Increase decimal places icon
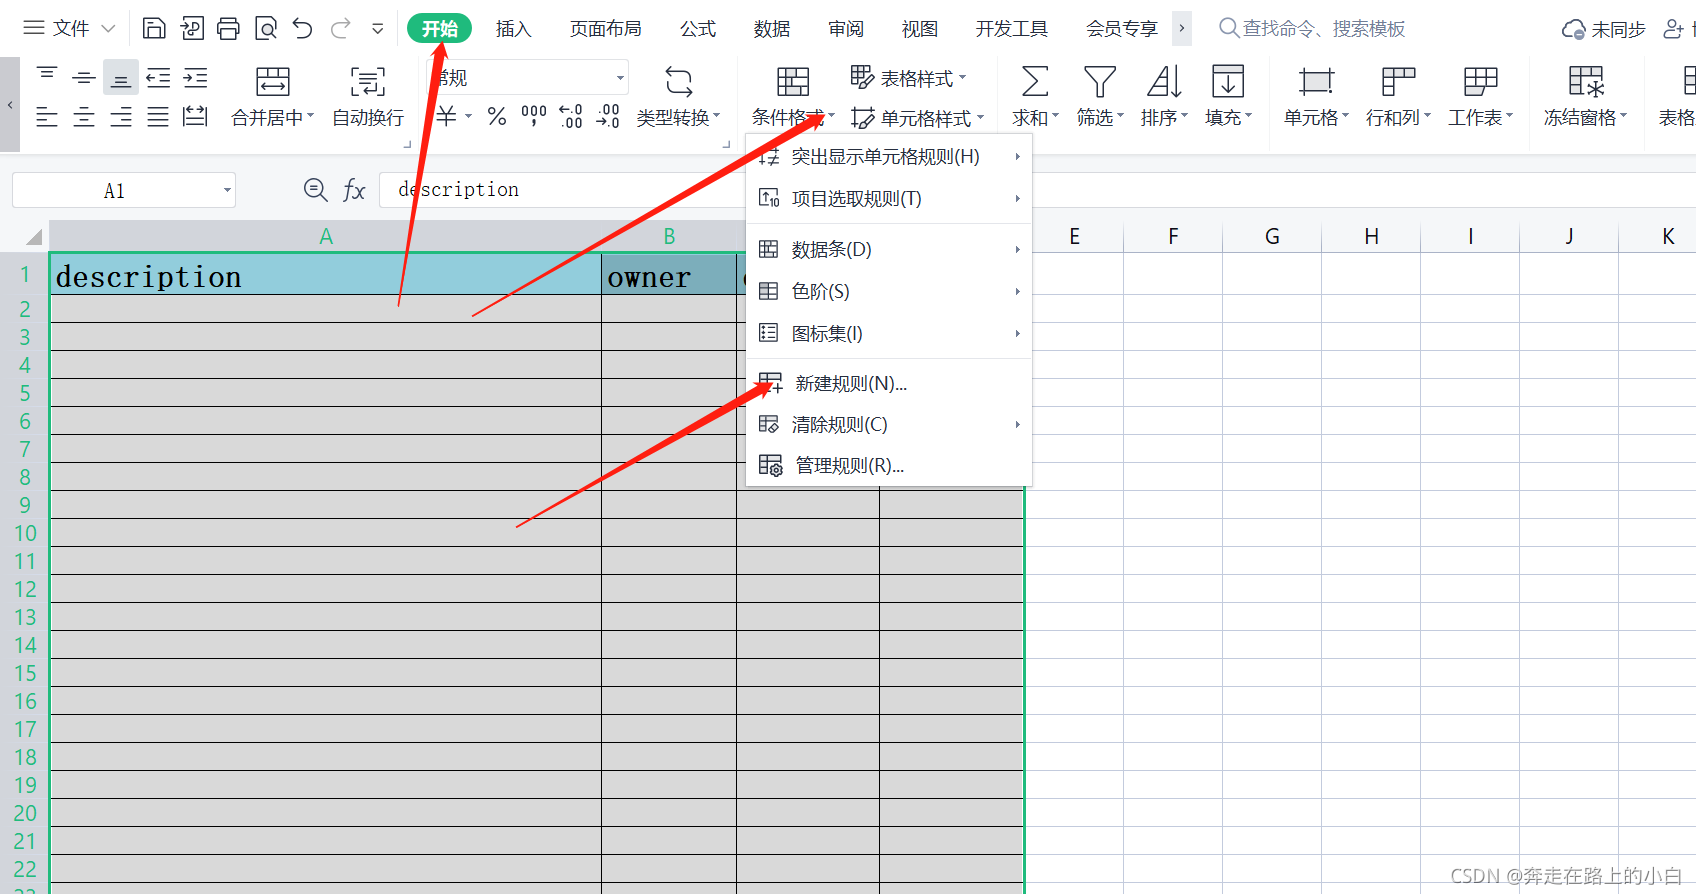 click(571, 116)
